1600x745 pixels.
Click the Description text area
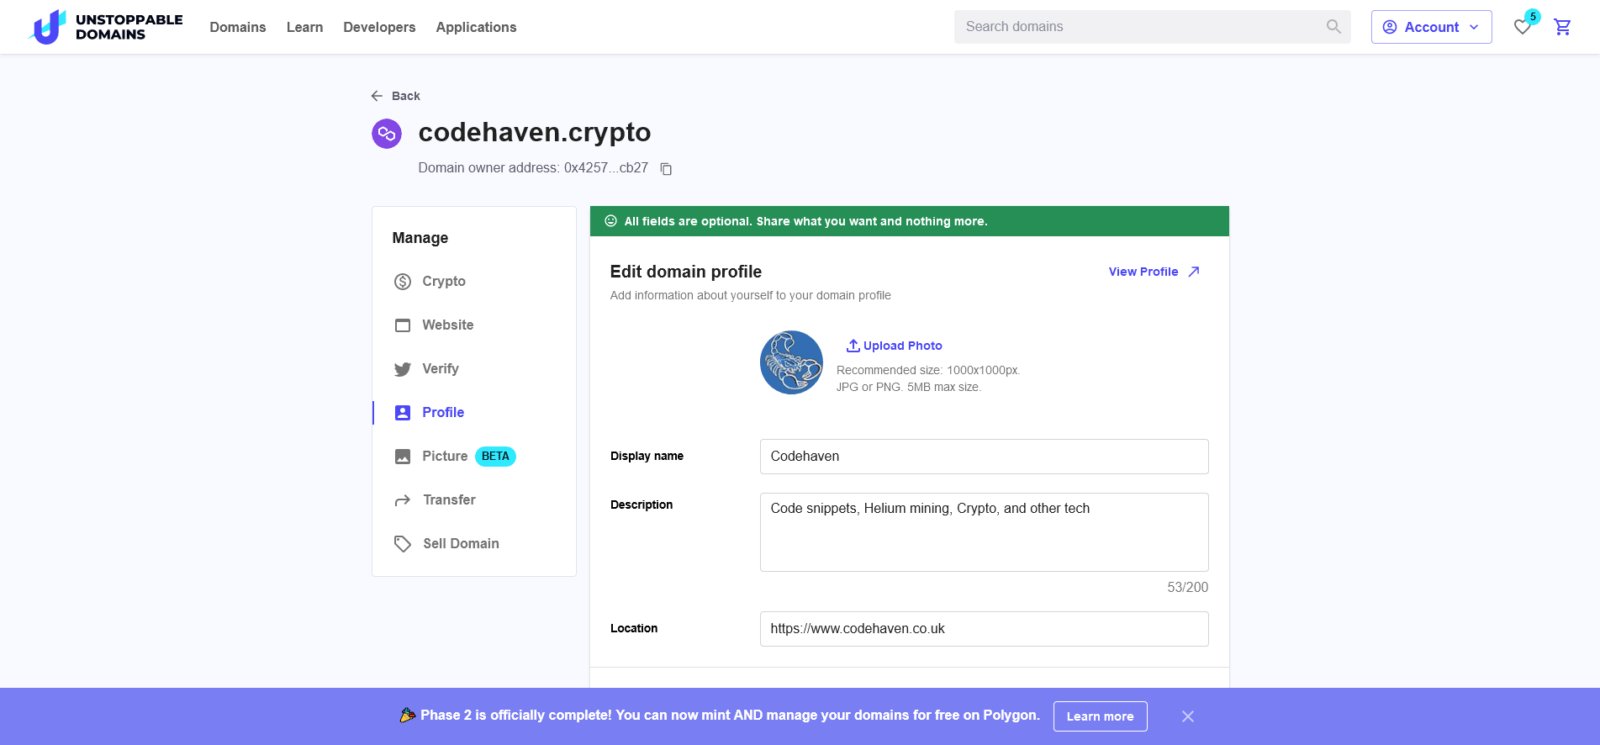[x=984, y=532]
